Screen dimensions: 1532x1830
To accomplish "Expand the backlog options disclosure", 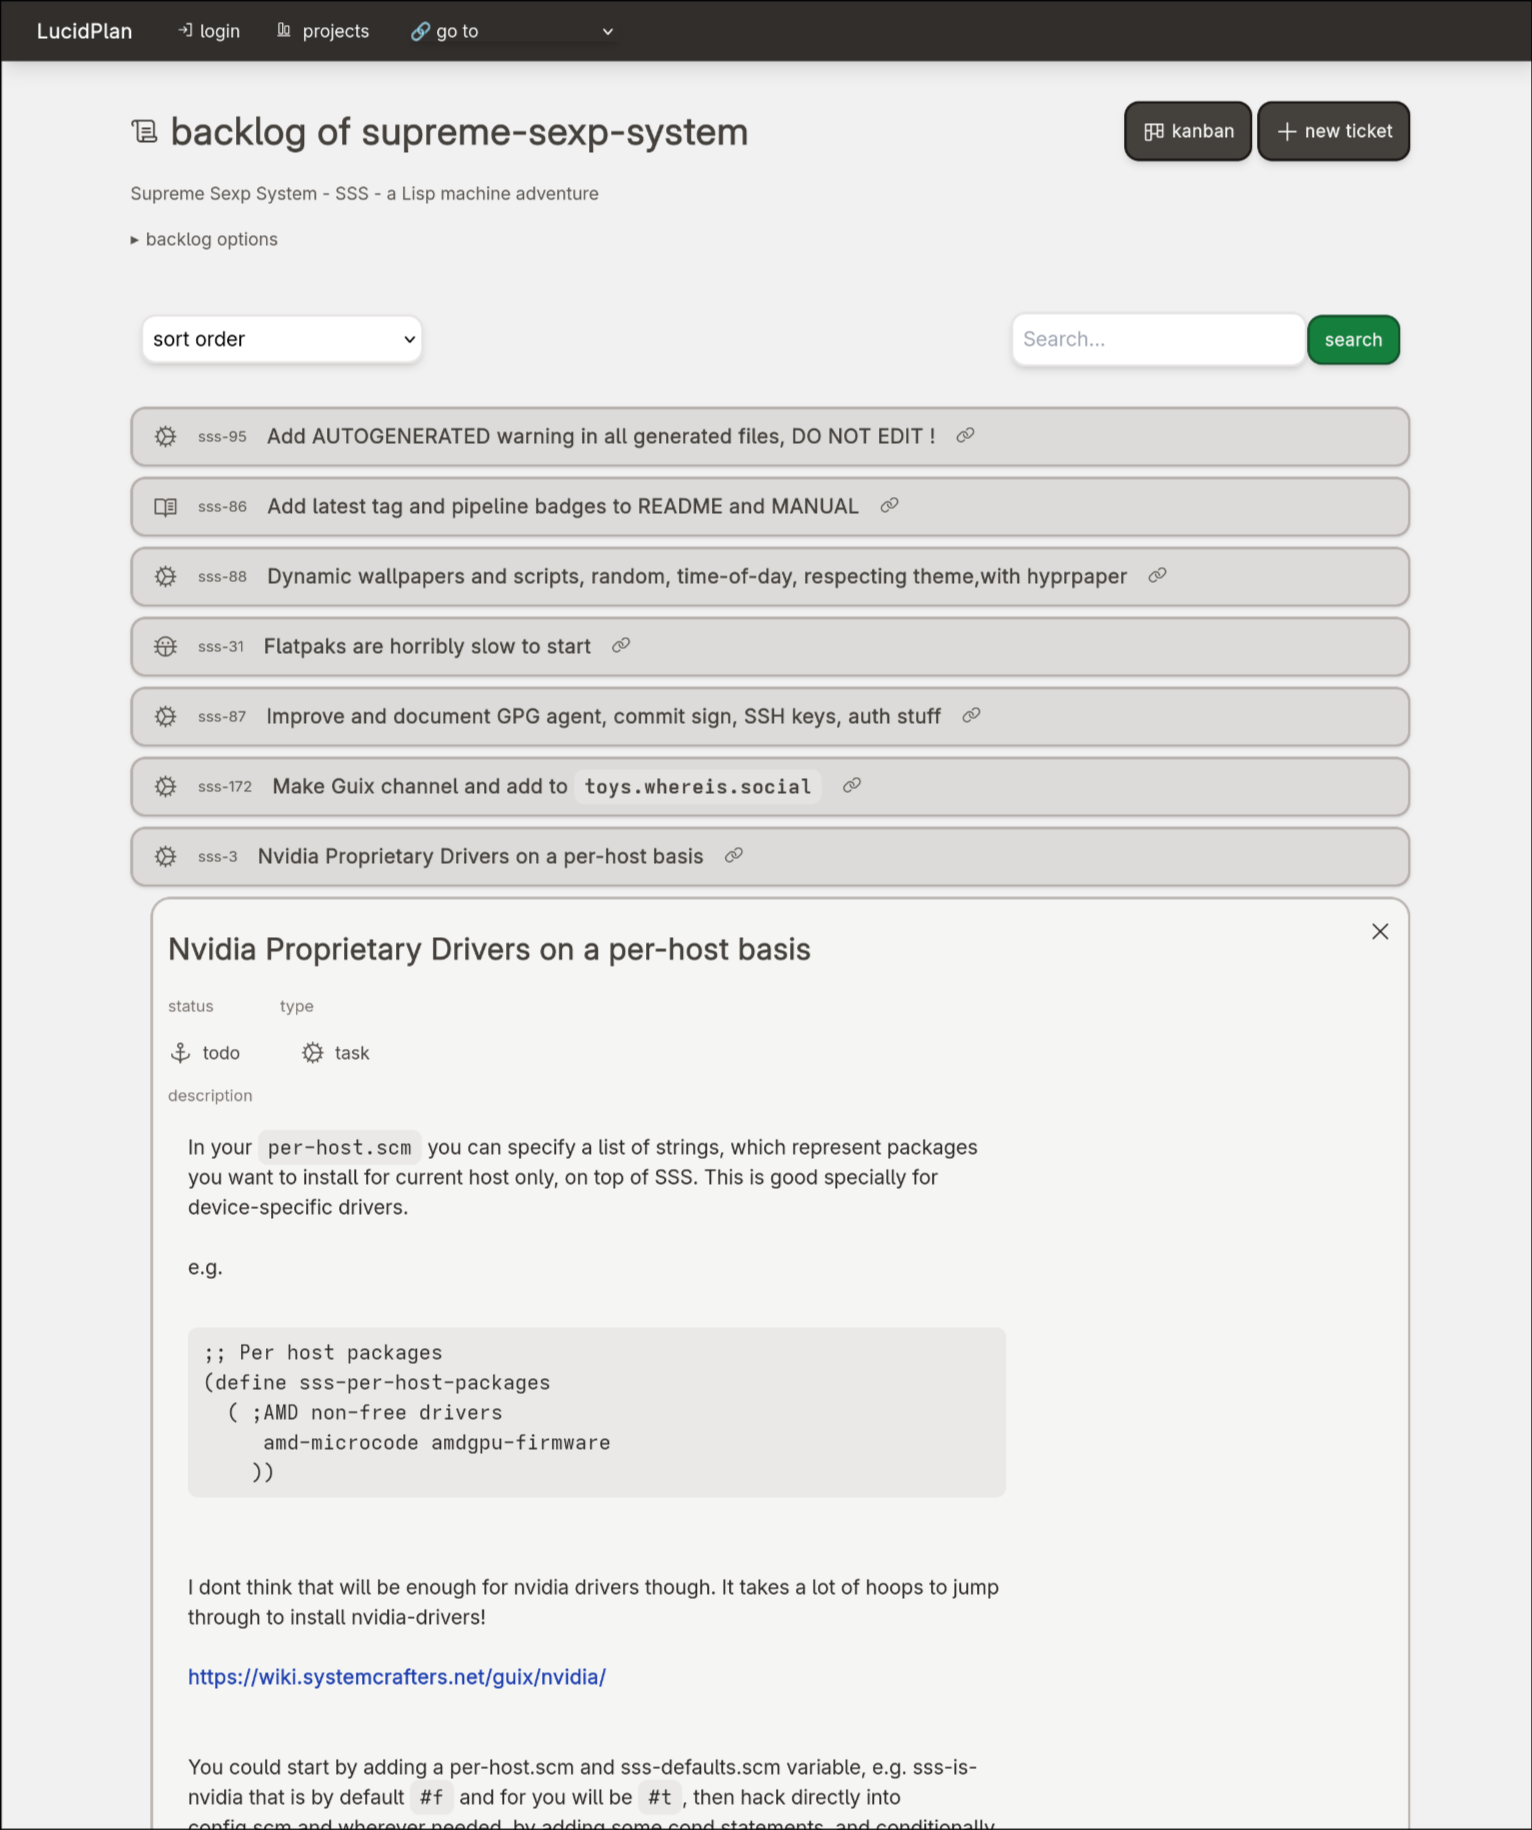I will [x=204, y=240].
